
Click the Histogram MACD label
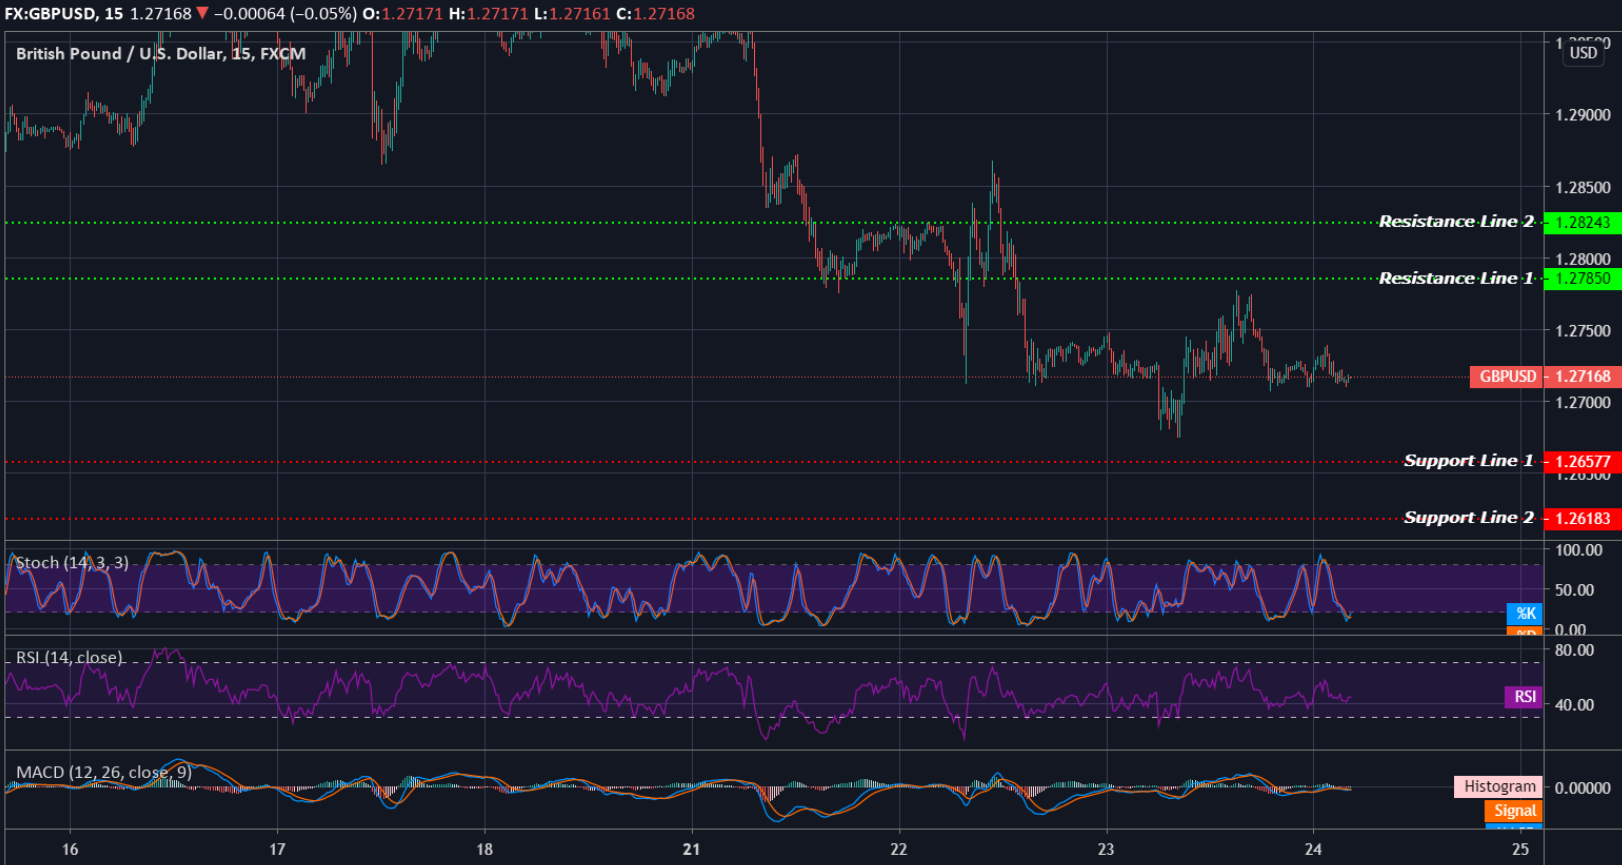[1498, 787]
